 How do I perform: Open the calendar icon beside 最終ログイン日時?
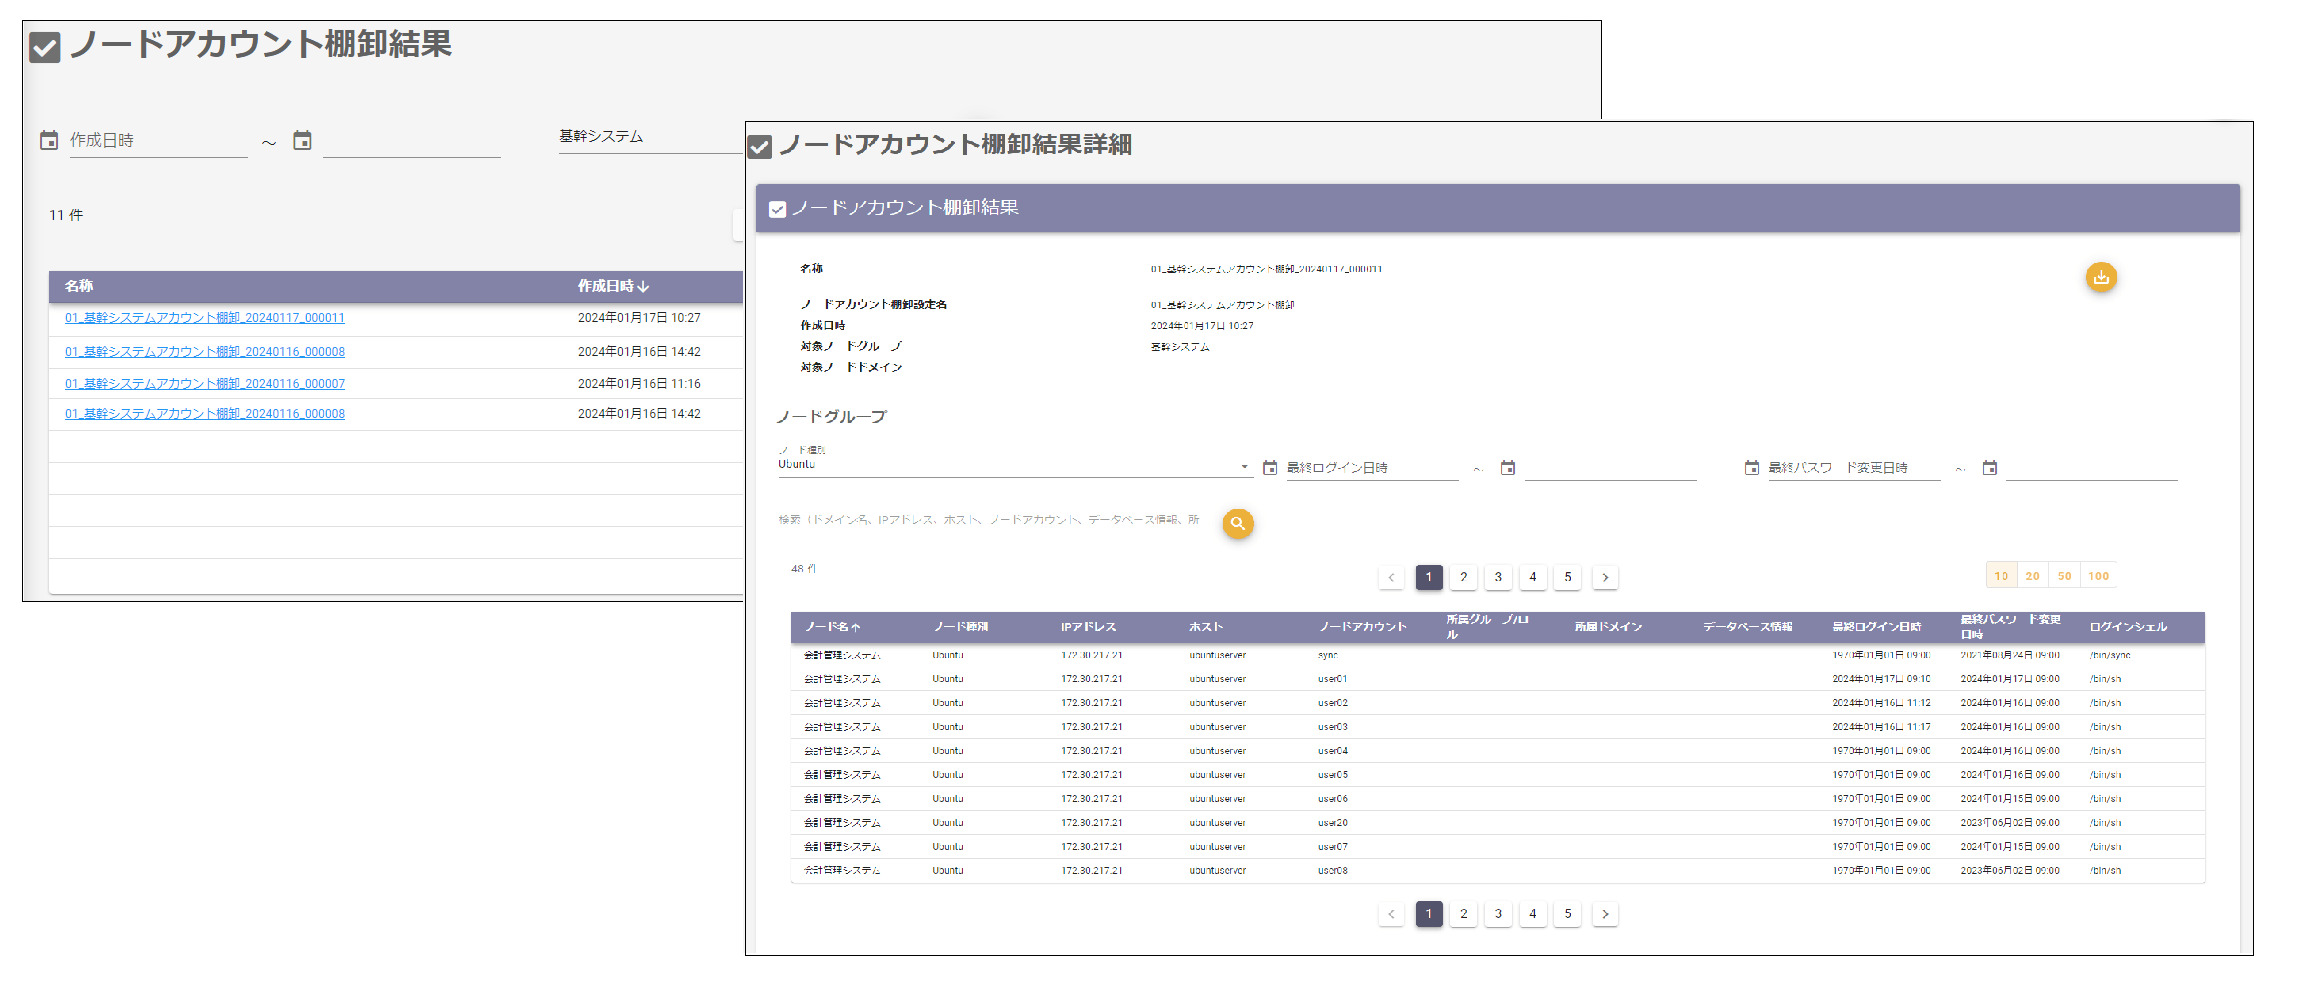pos(1270,466)
